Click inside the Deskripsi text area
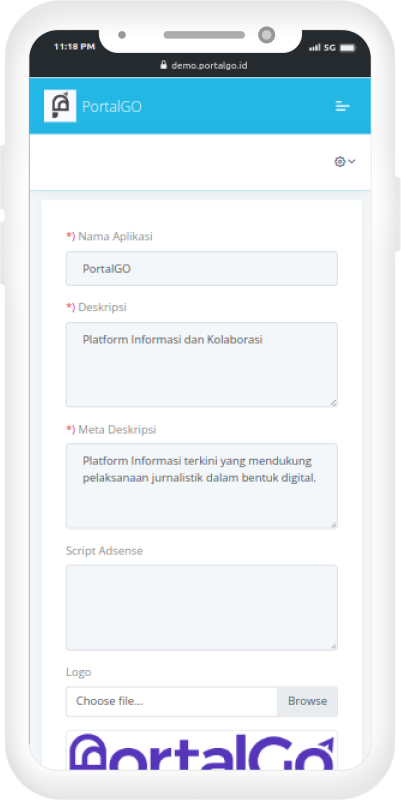Image resolution: width=401 pixels, height=800 pixels. click(x=202, y=364)
